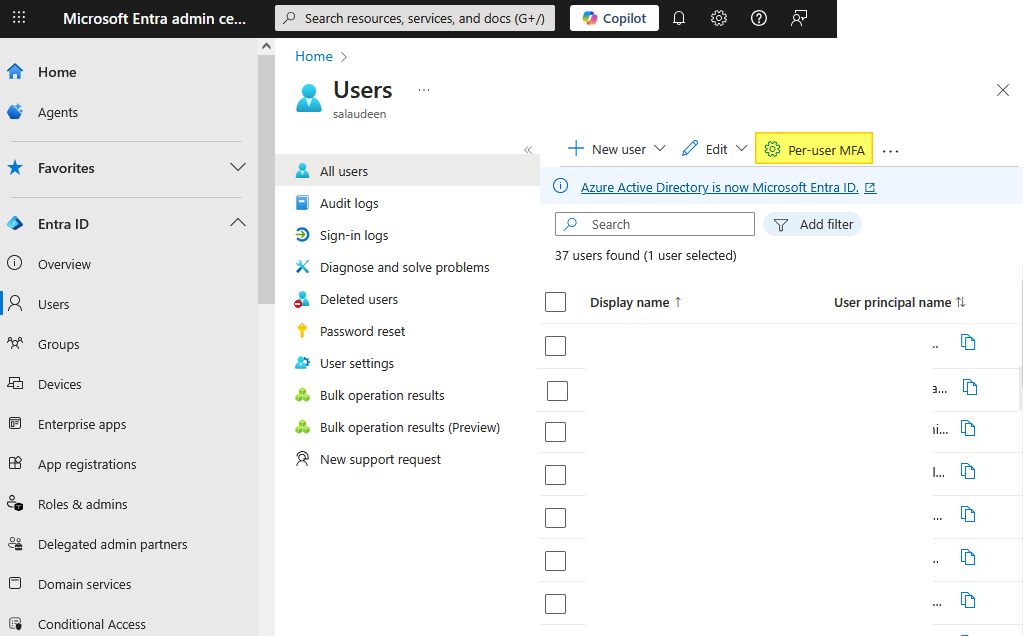Viewport: 1023px width, 636px height.
Task: Open Groups in left navigation
Action: click(x=58, y=344)
